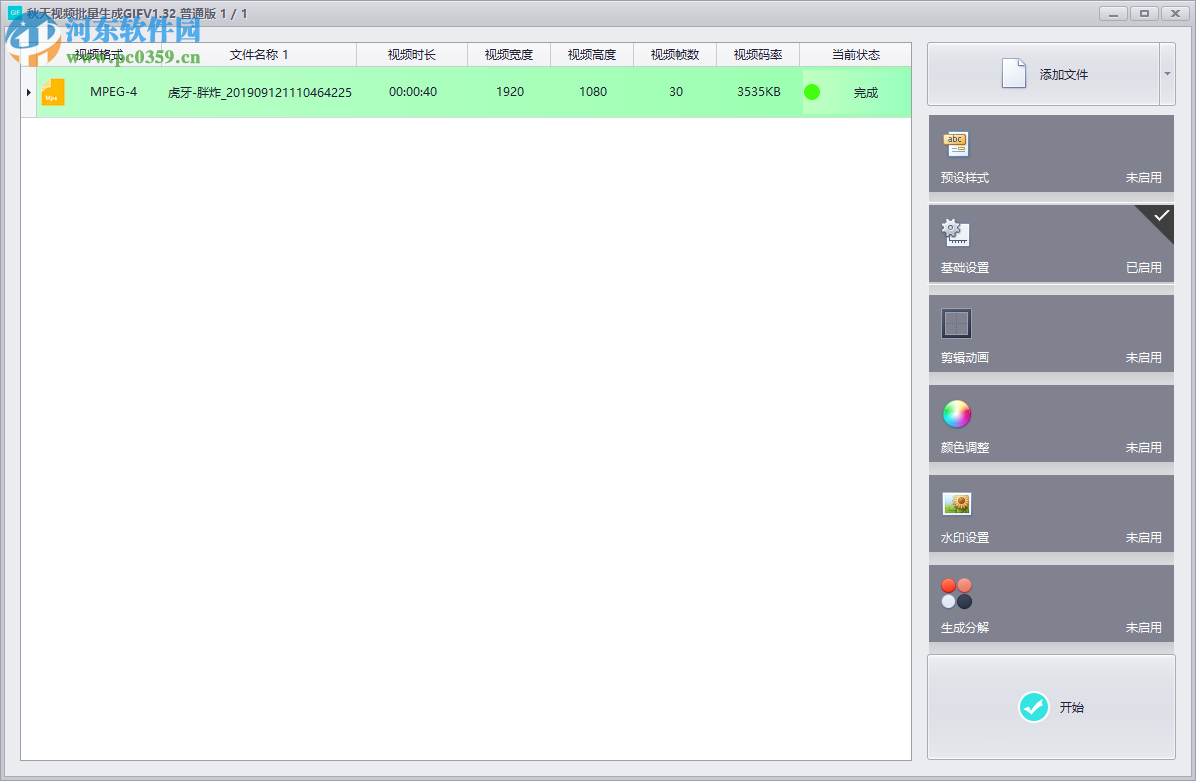
Task: Click the 基础设置 gear icon
Action: [956, 233]
